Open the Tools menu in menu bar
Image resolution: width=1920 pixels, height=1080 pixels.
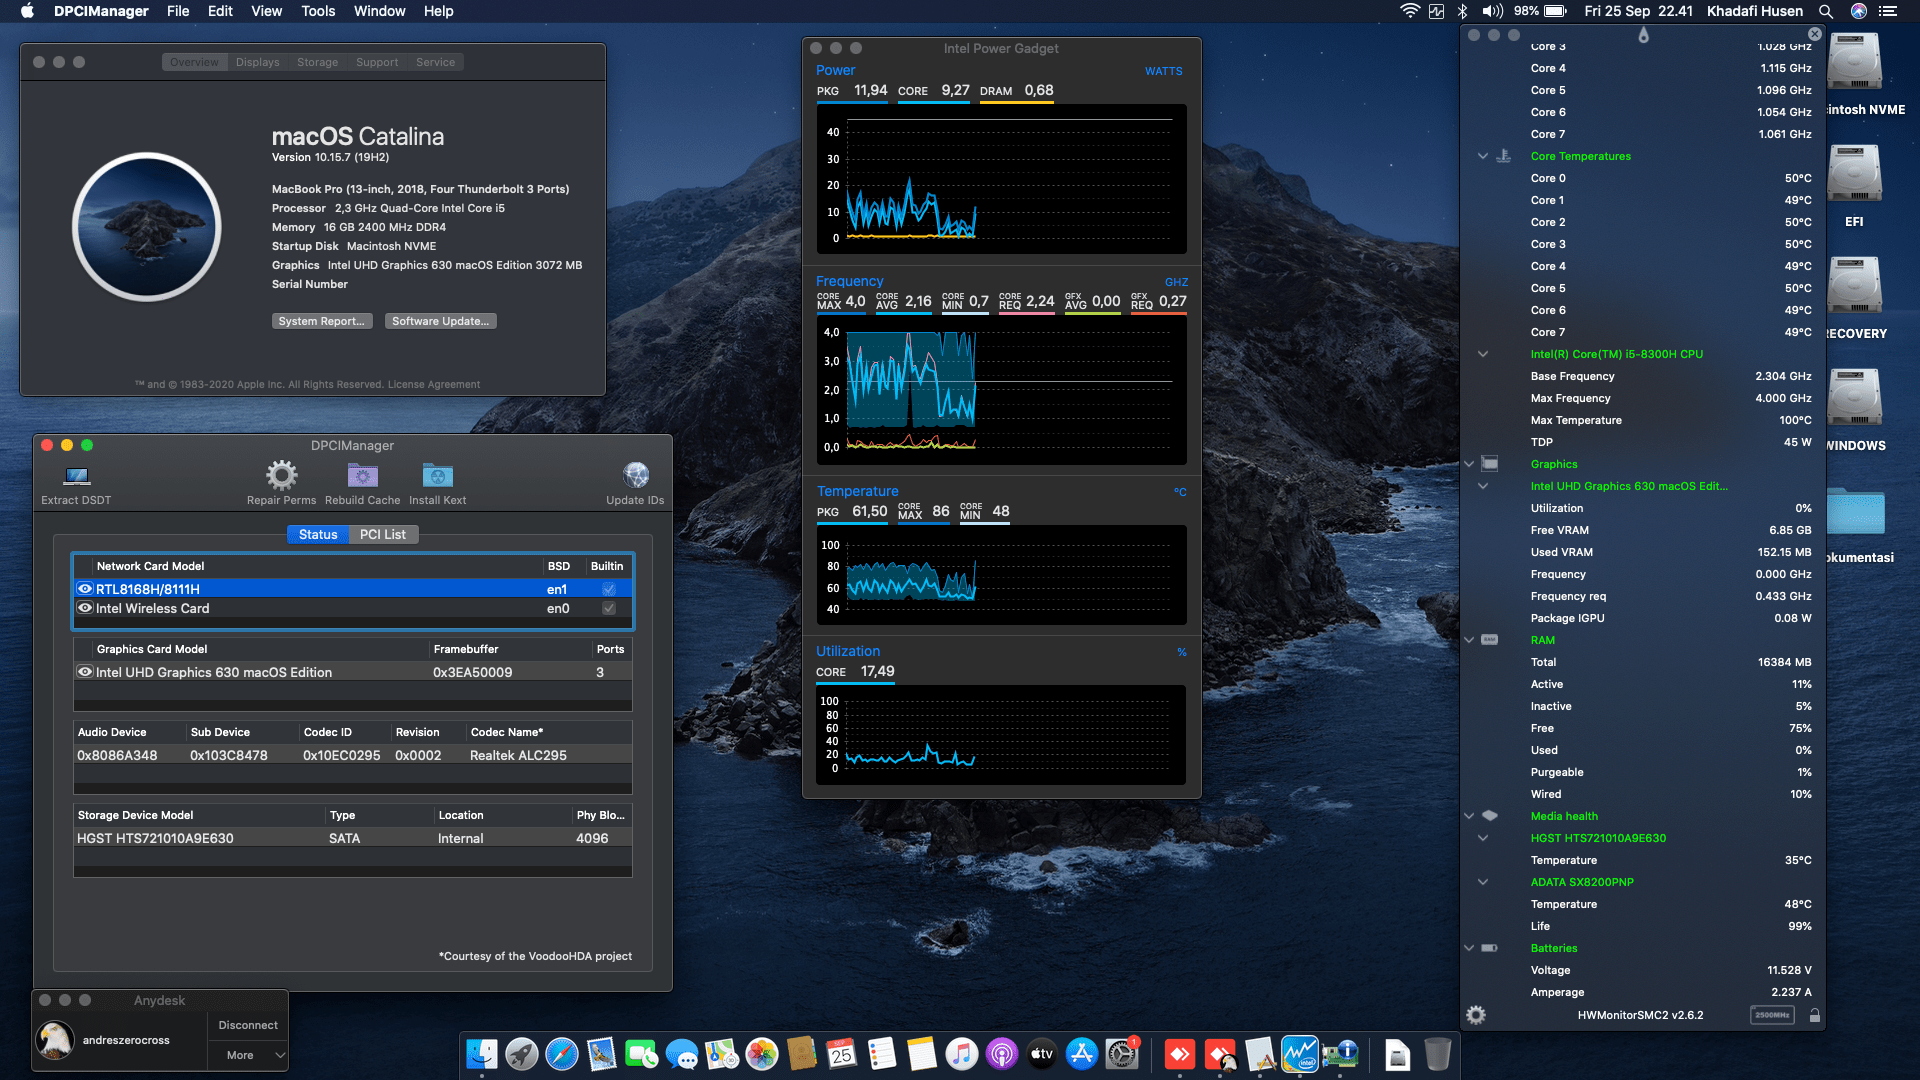(x=317, y=11)
